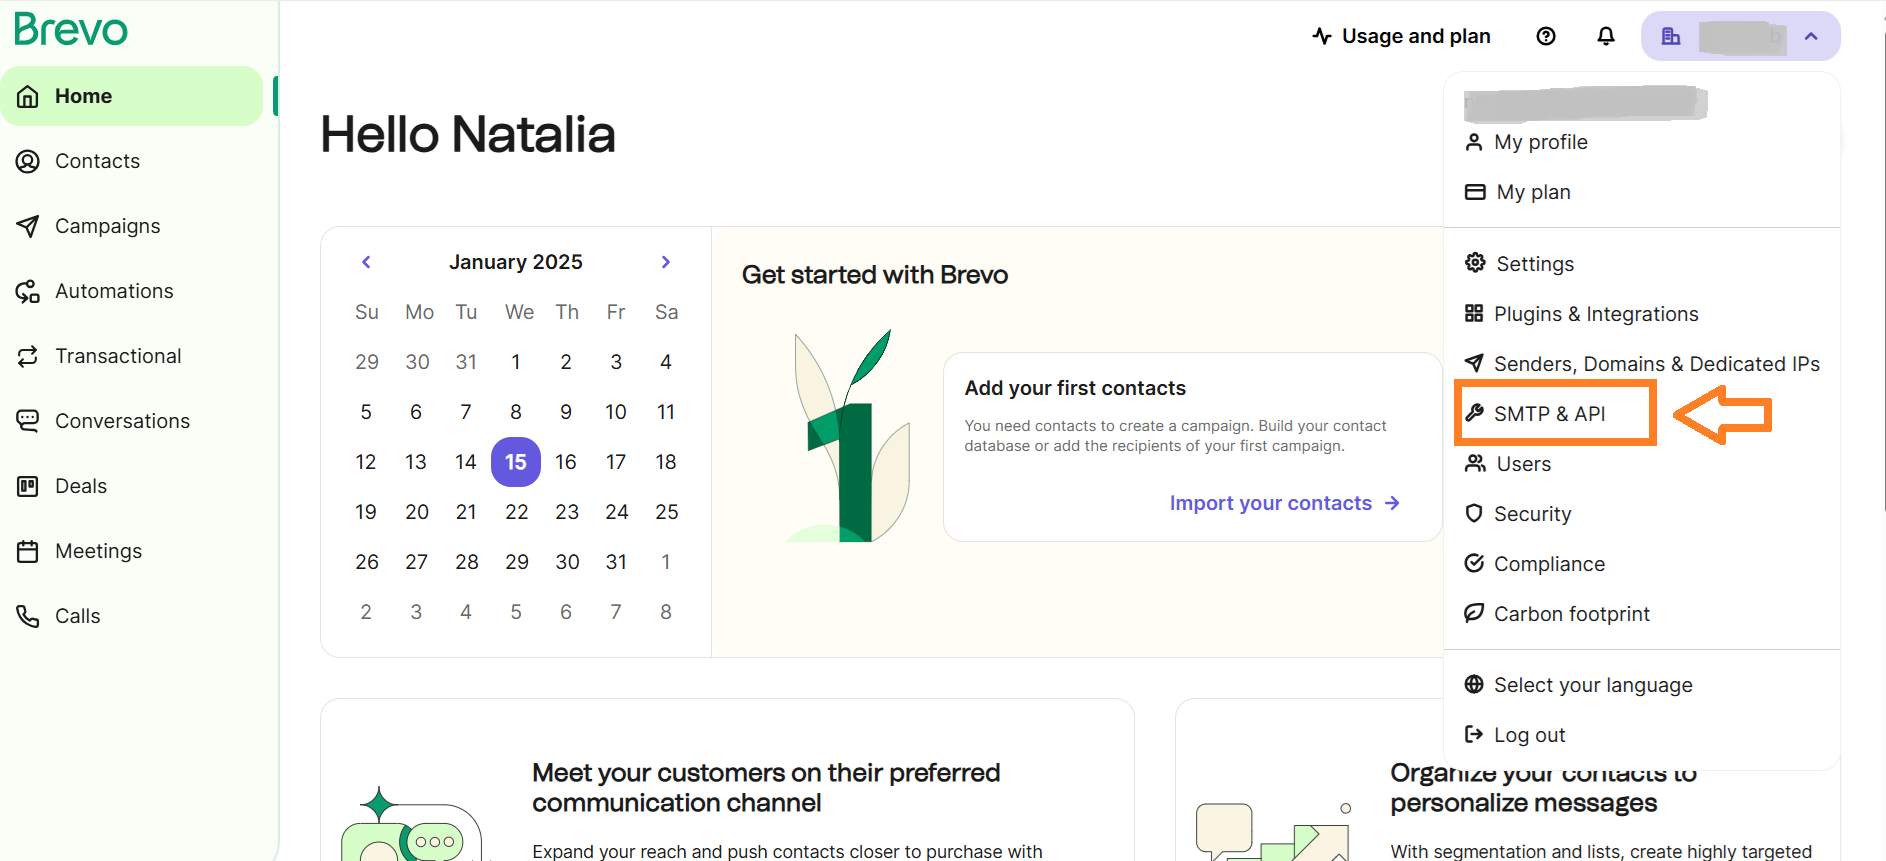Screen dimensions: 1886x861
Task: Open Automations from the sidebar
Action: click(x=114, y=291)
